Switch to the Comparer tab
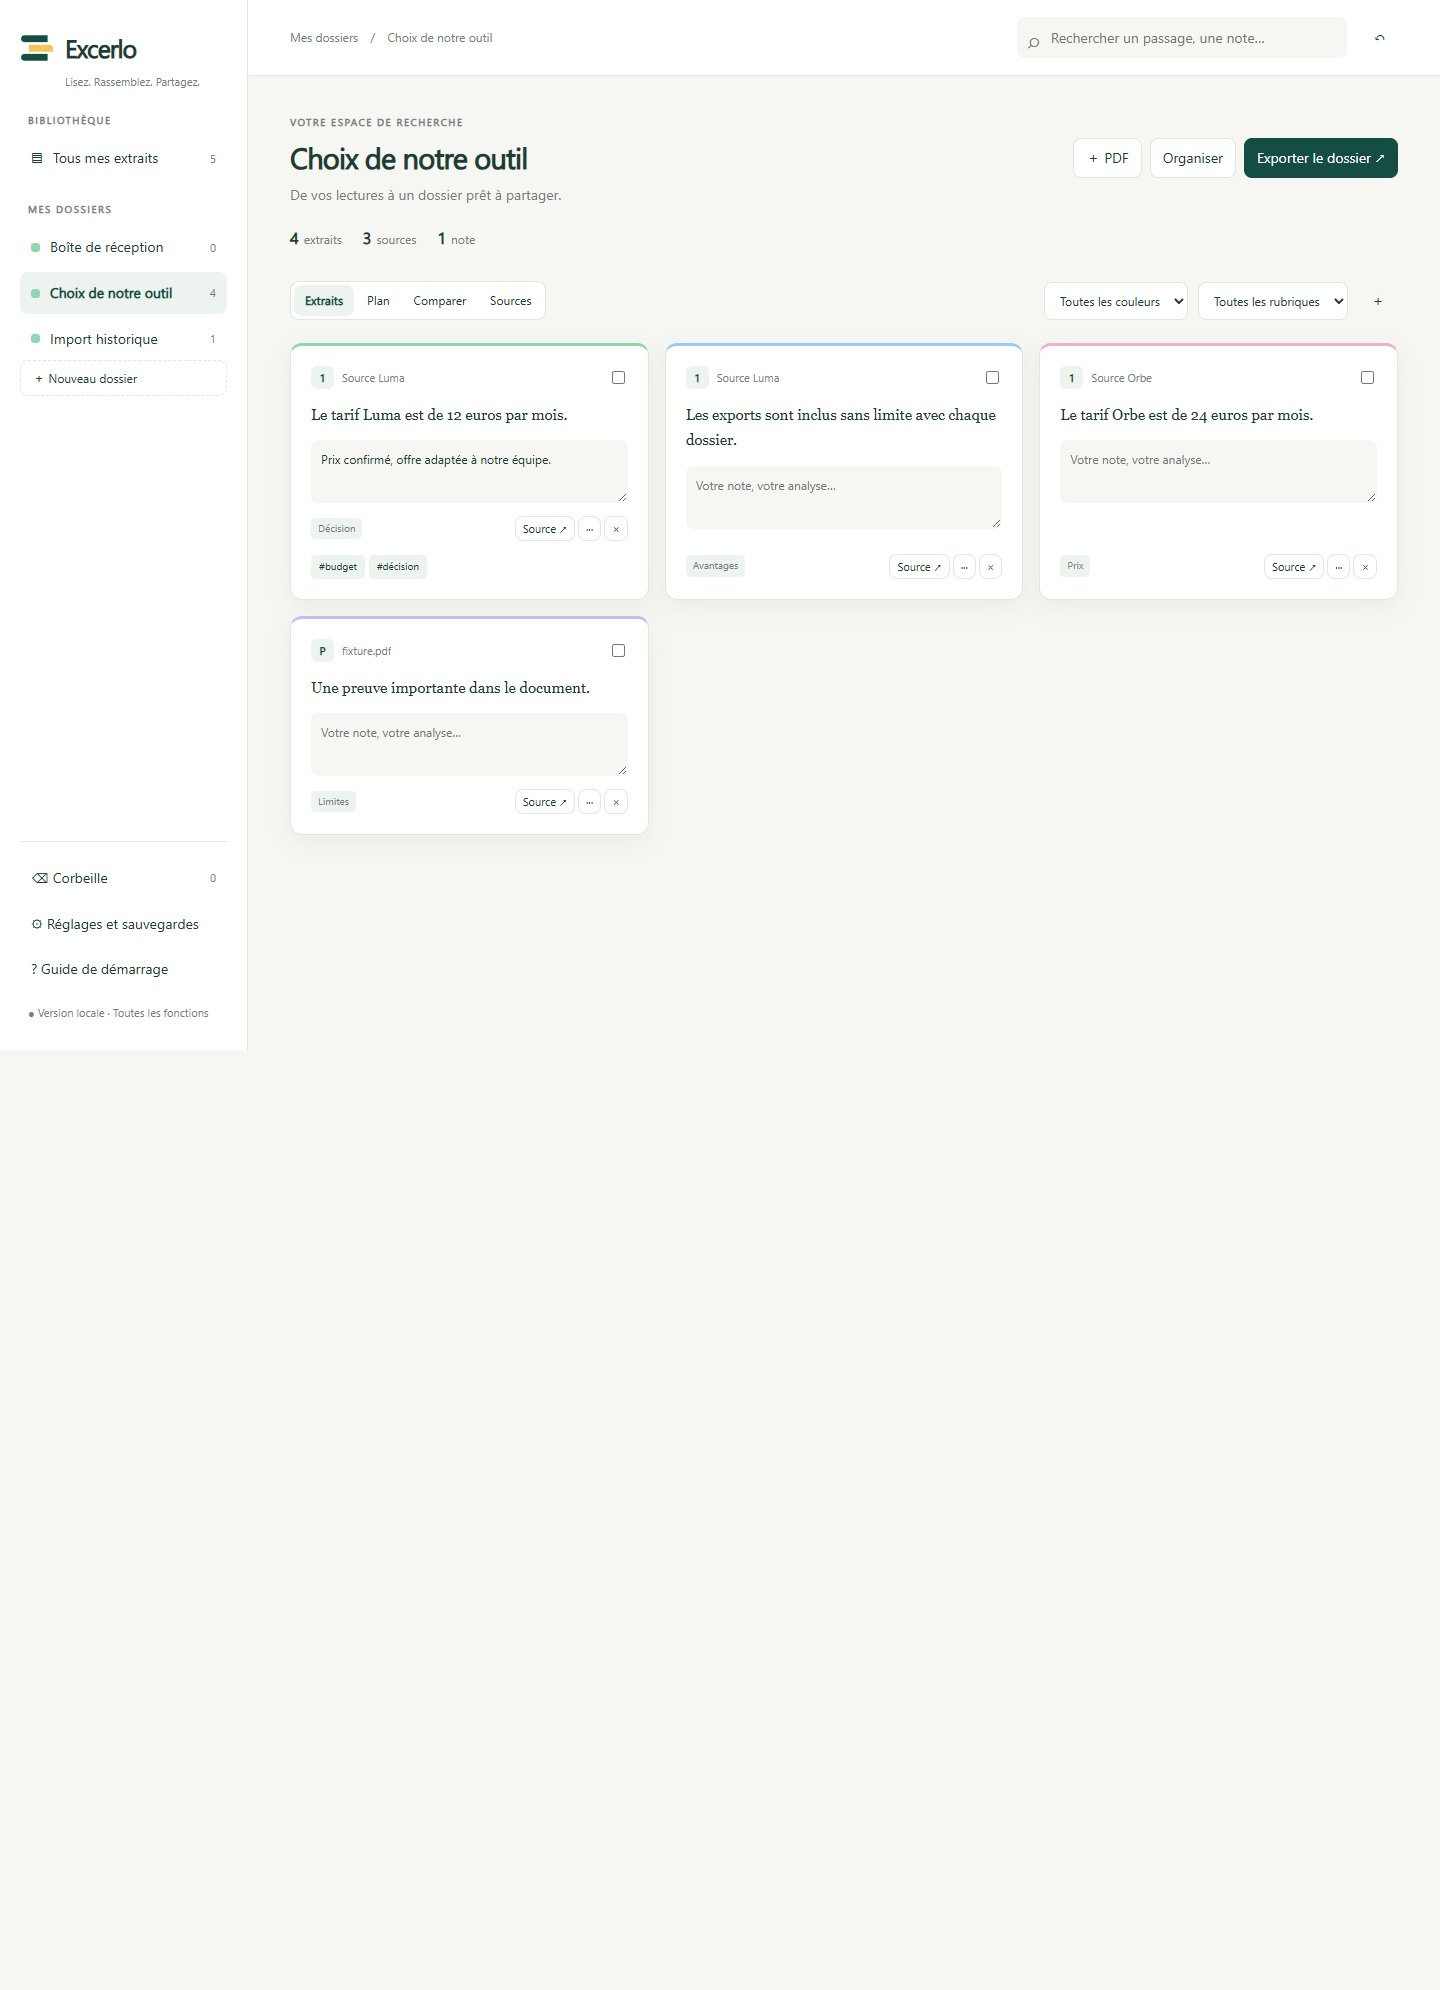 point(440,301)
